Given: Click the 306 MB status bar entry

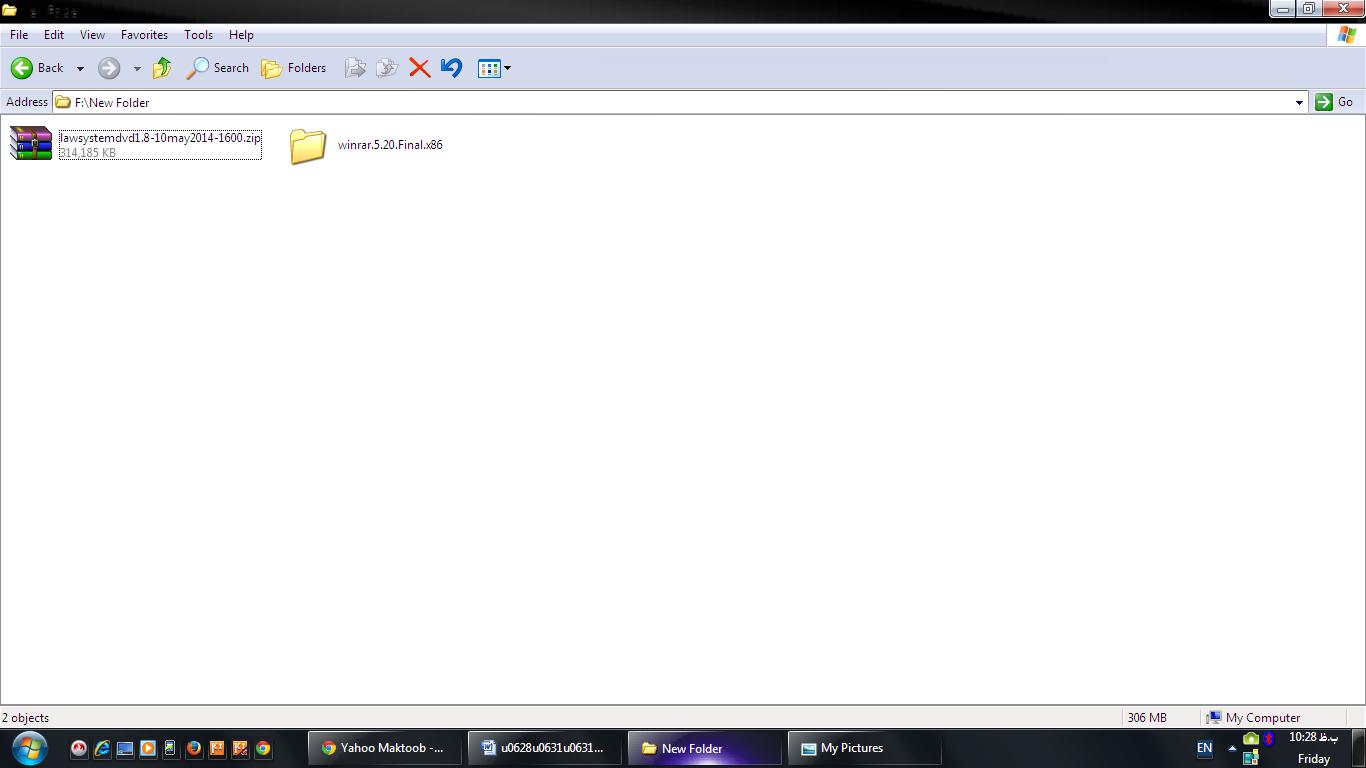Looking at the screenshot, I should coord(1147,718).
